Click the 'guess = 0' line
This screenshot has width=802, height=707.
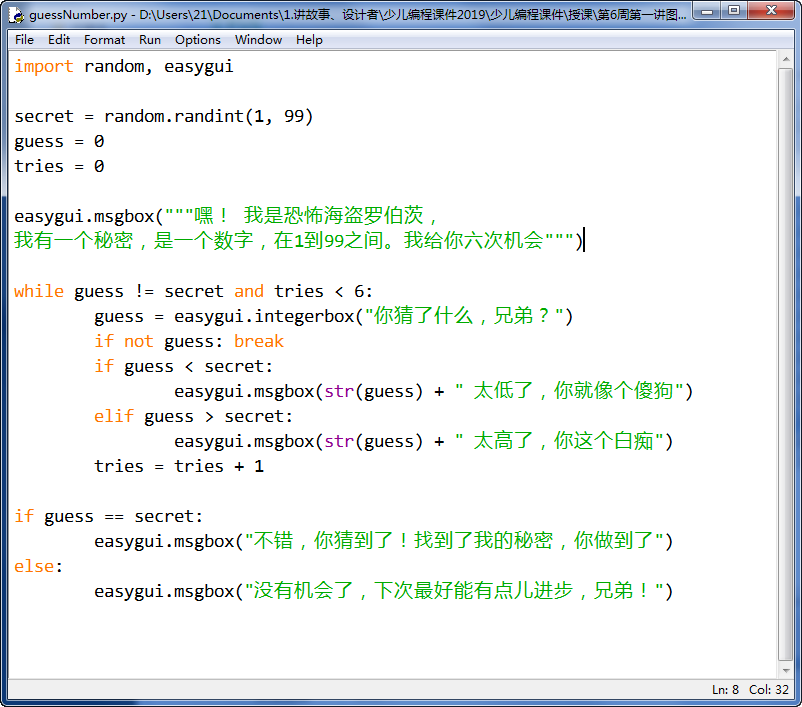point(59,142)
